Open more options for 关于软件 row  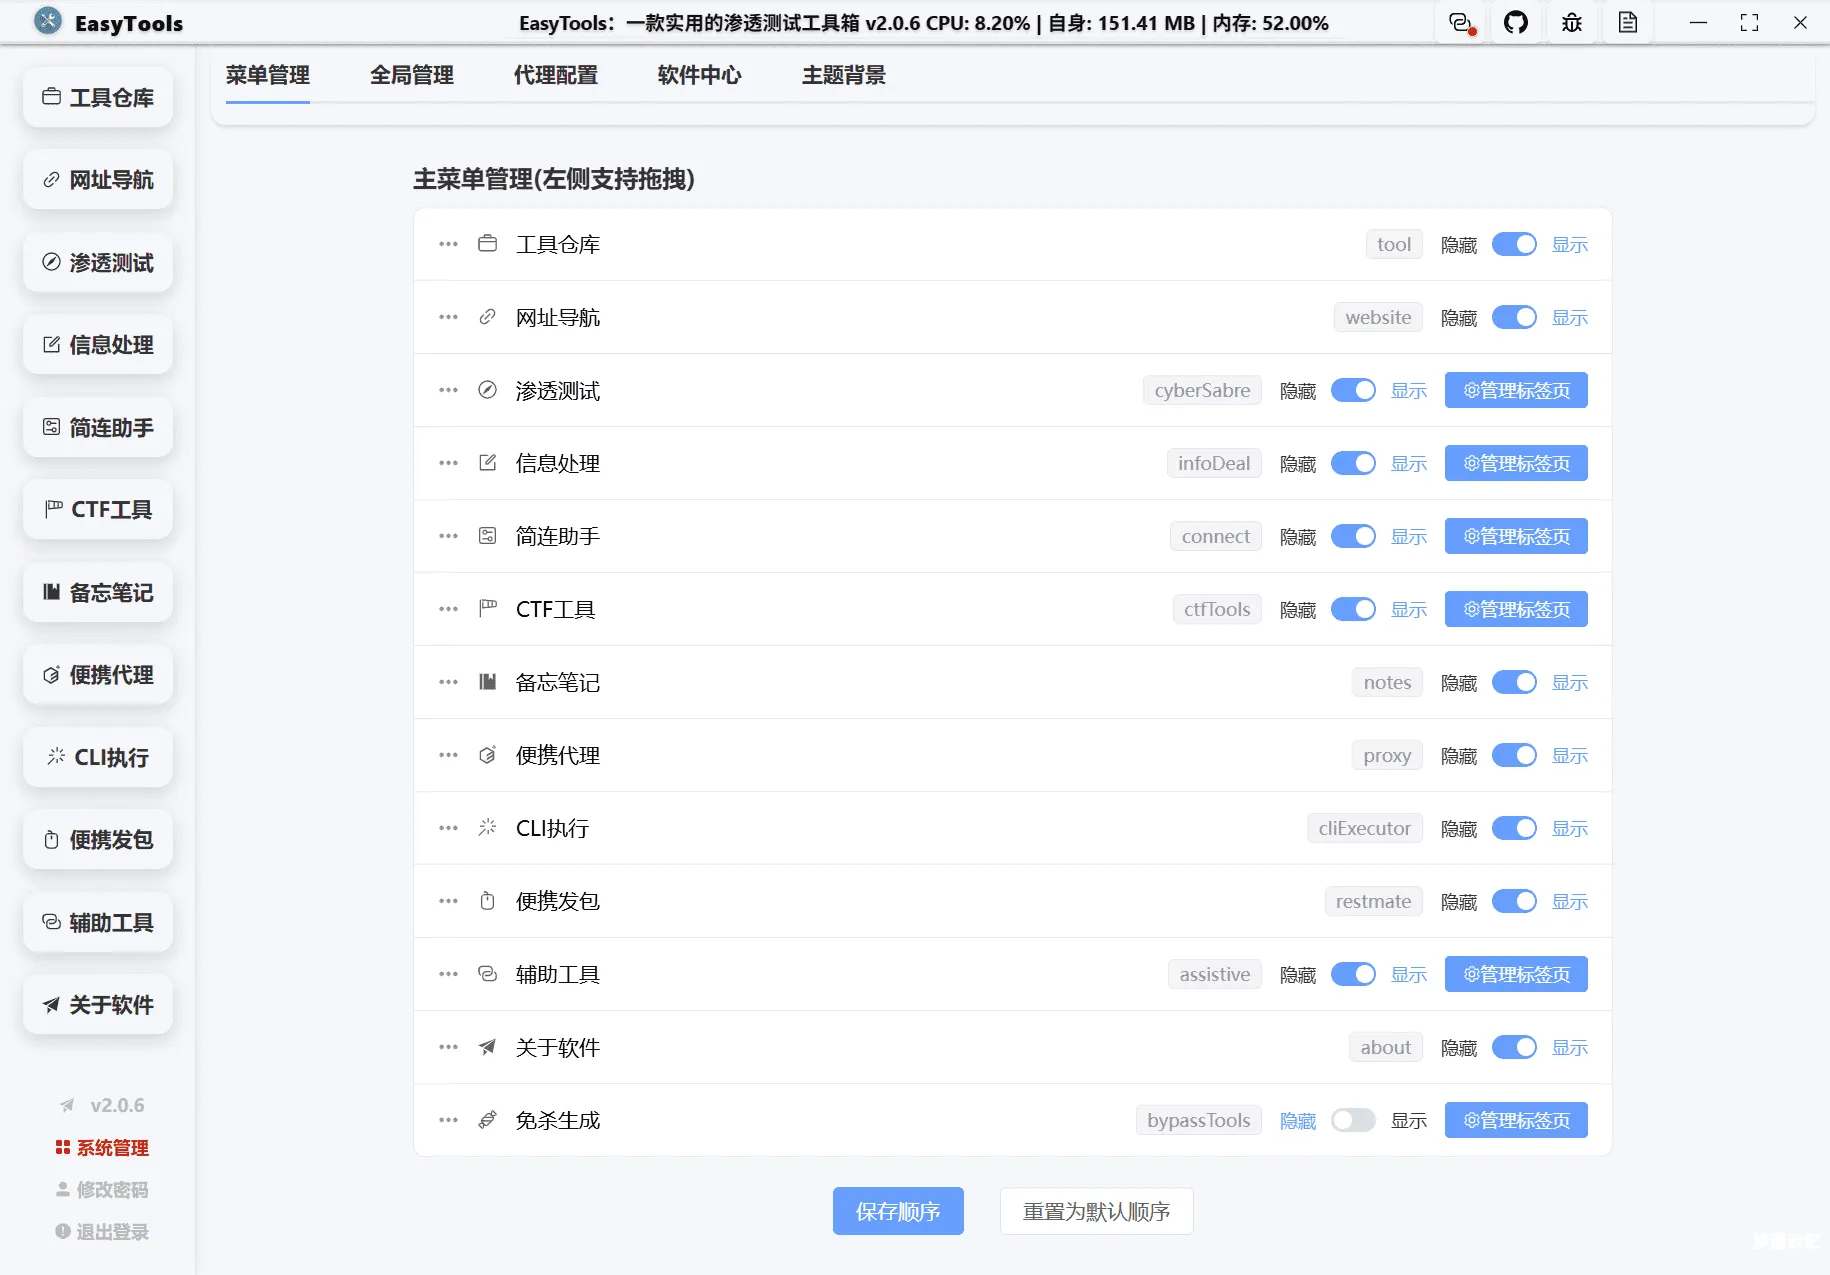[x=447, y=1047]
